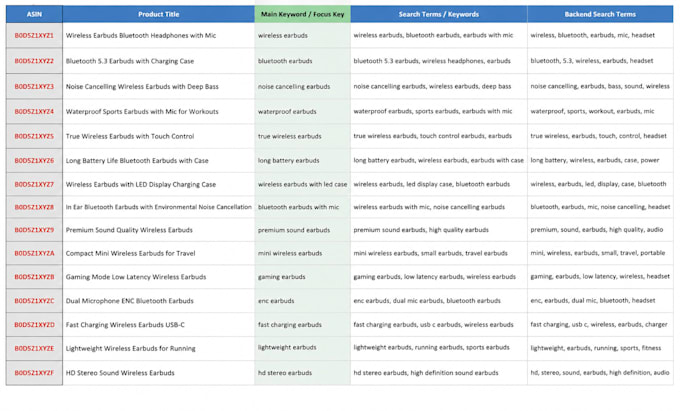Click backend terms 'wireless, bluetooth, earbuds, mic, headset'
The height and width of the screenshot is (411, 680).
(x=592, y=35)
